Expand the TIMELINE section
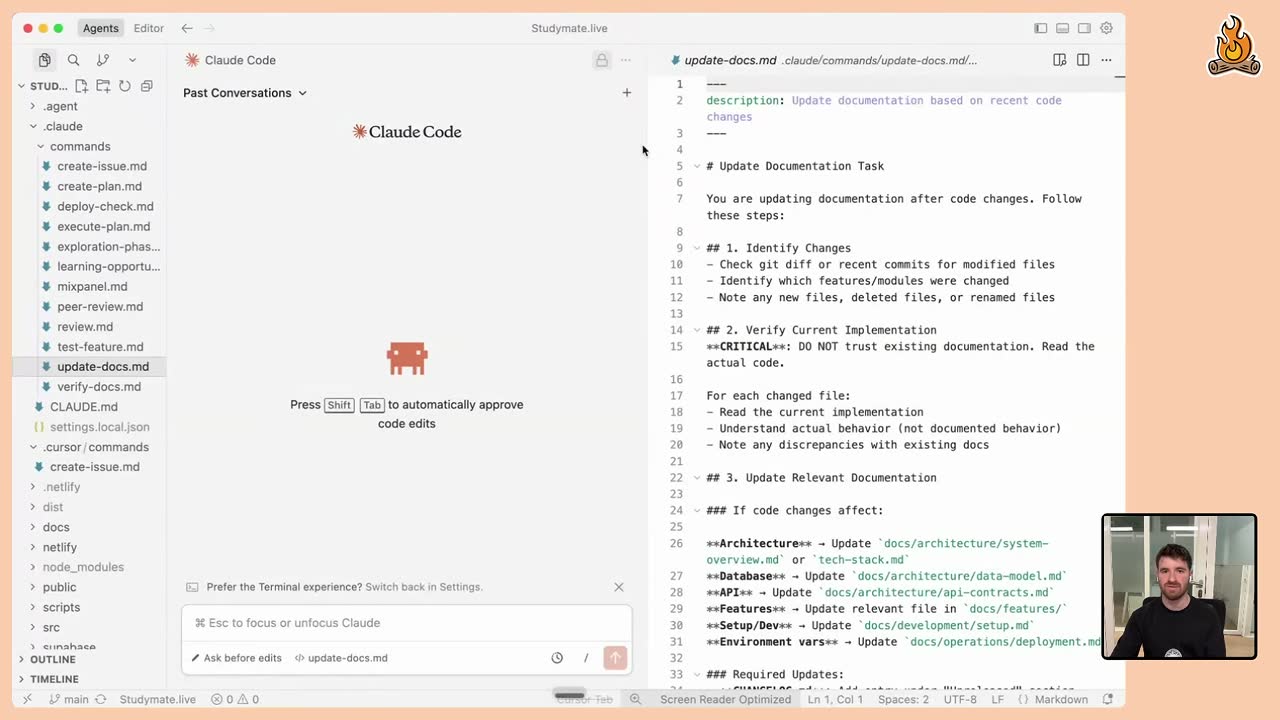 [x=54, y=680]
